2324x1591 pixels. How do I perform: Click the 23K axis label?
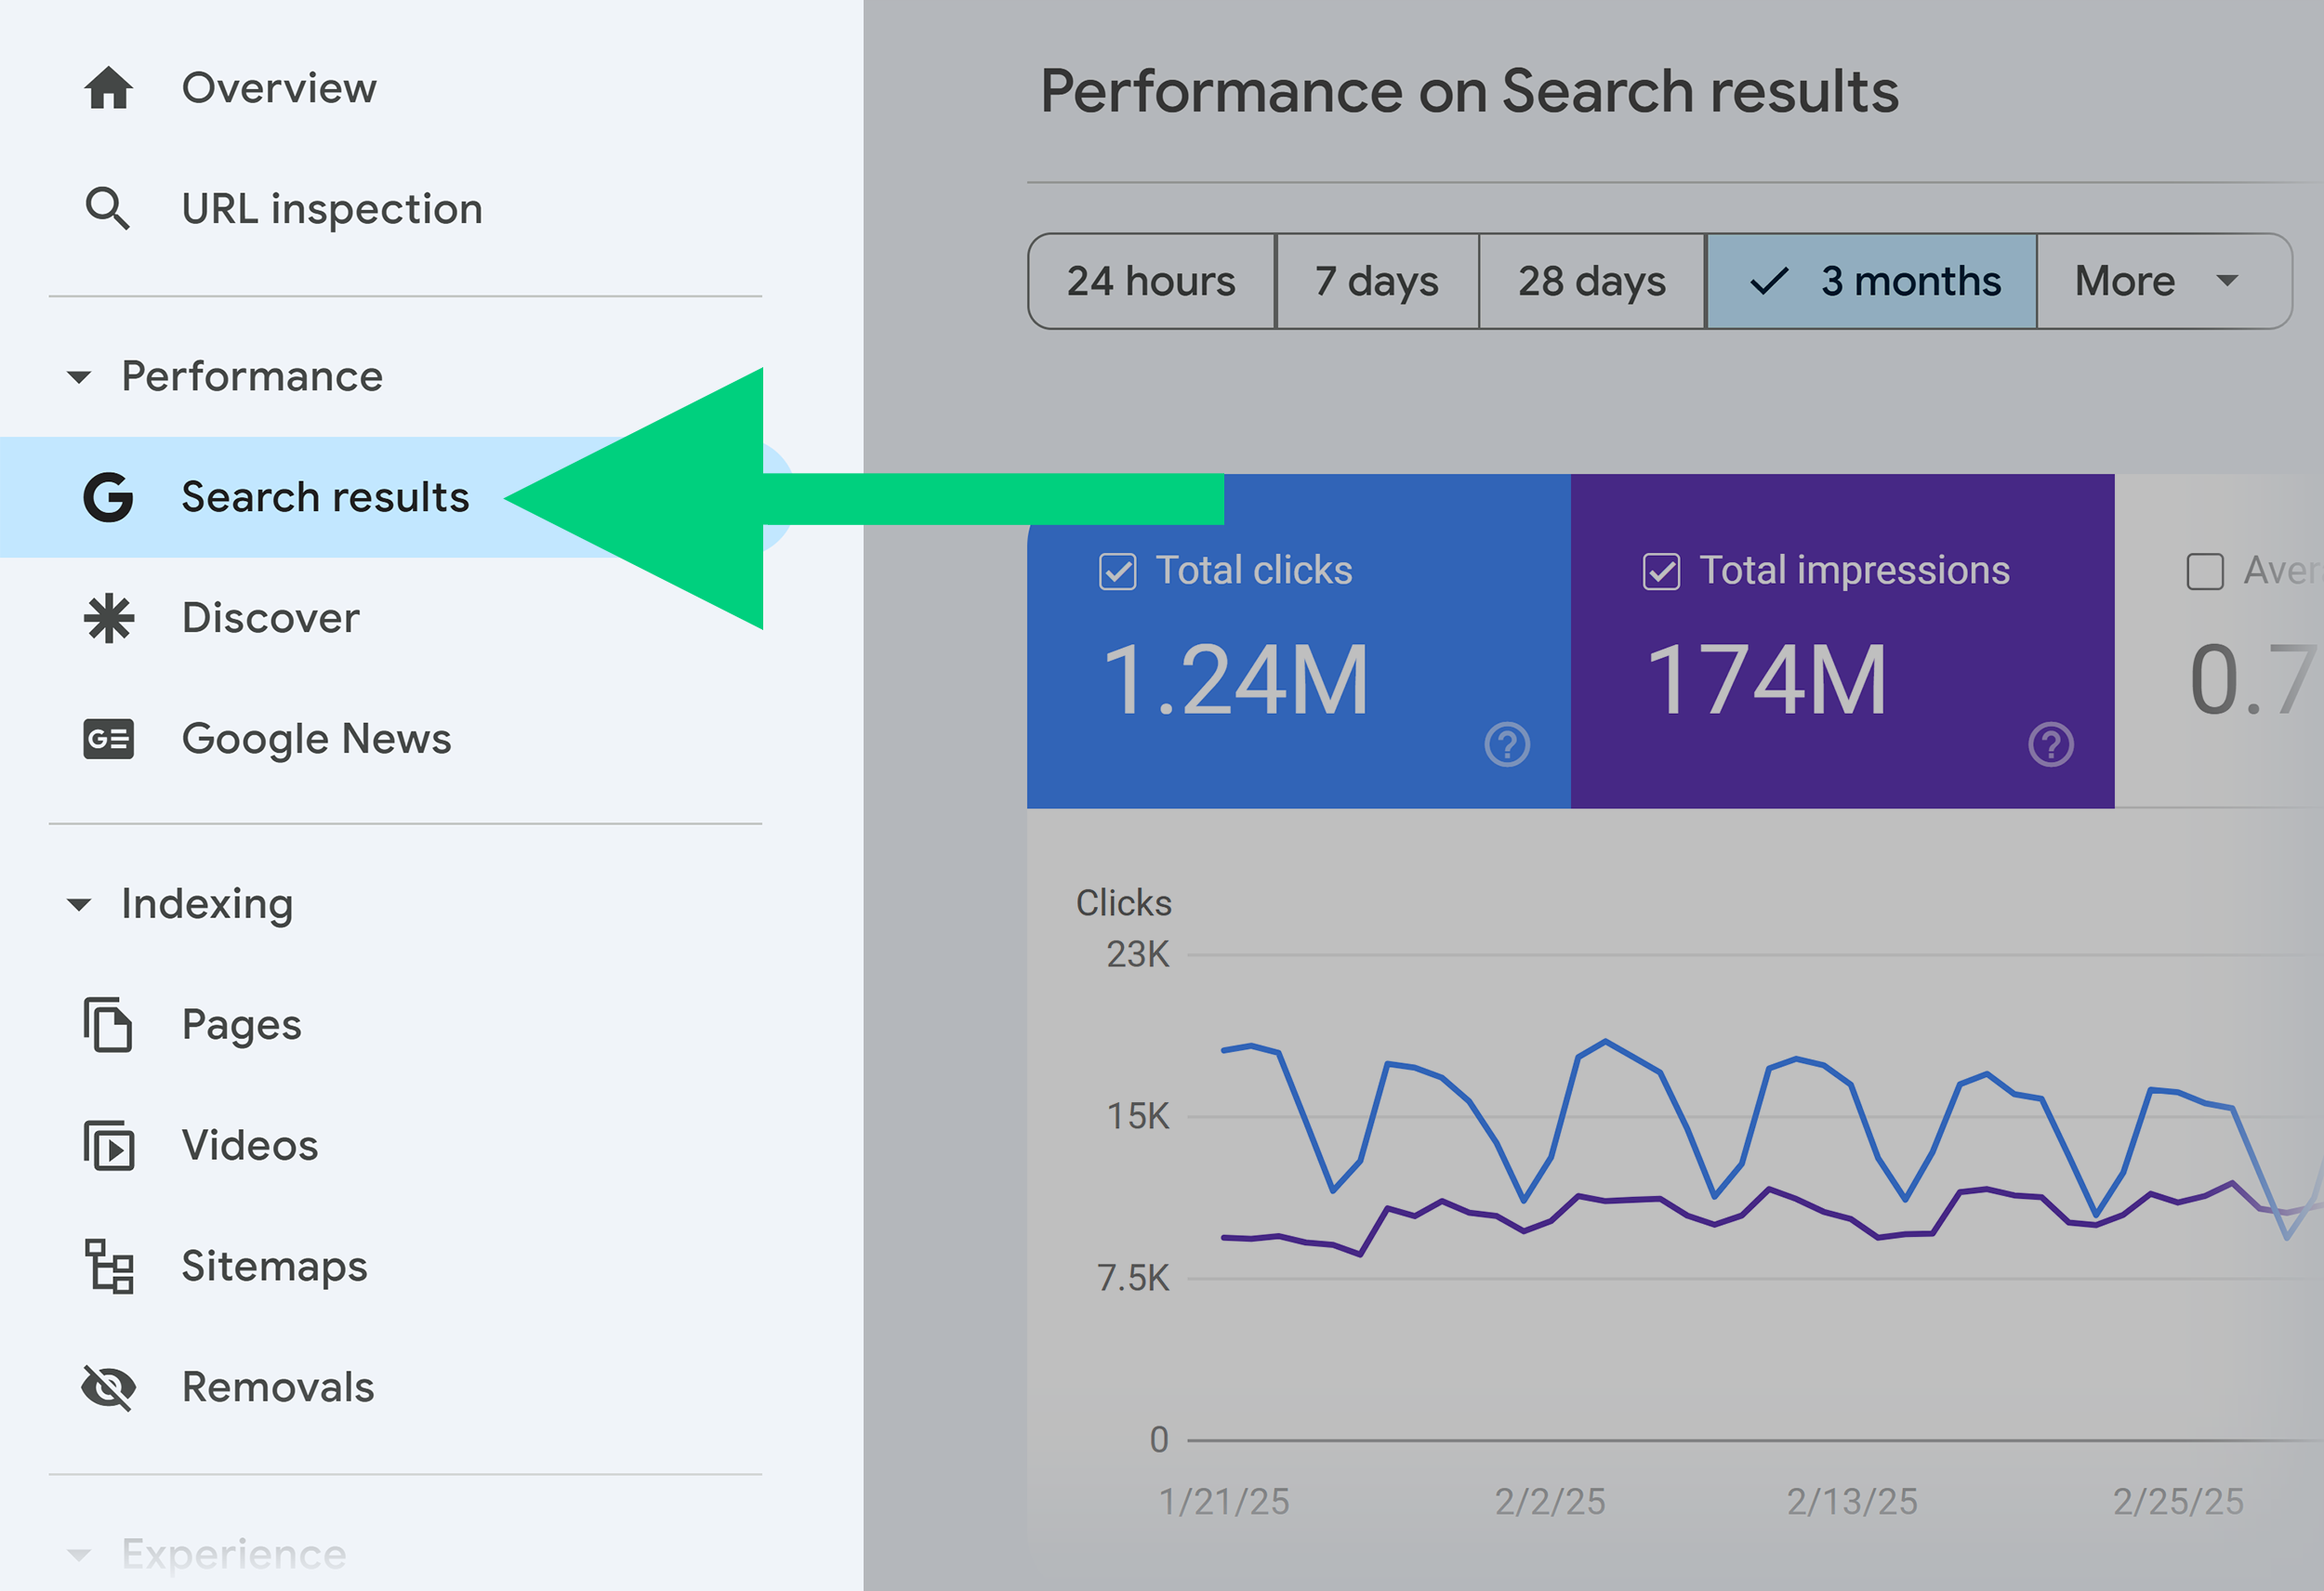[x=1137, y=955]
